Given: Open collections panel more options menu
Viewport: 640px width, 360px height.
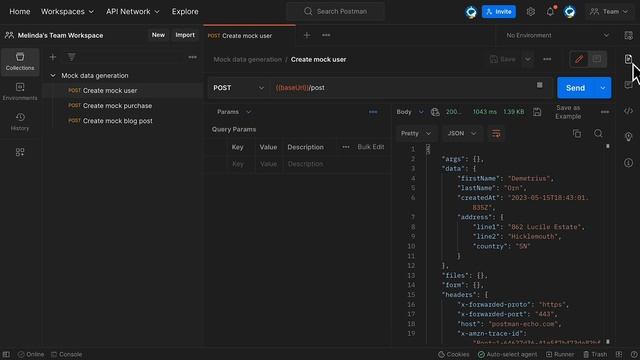Looking at the screenshot, I should point(192,57).
